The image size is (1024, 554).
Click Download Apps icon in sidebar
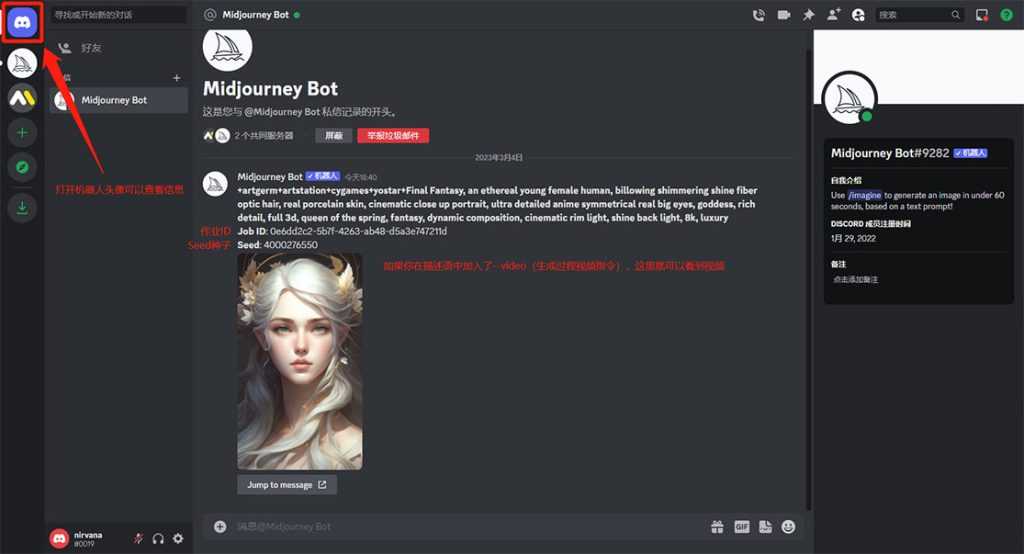pyautogui.click(x=22, y=208)
